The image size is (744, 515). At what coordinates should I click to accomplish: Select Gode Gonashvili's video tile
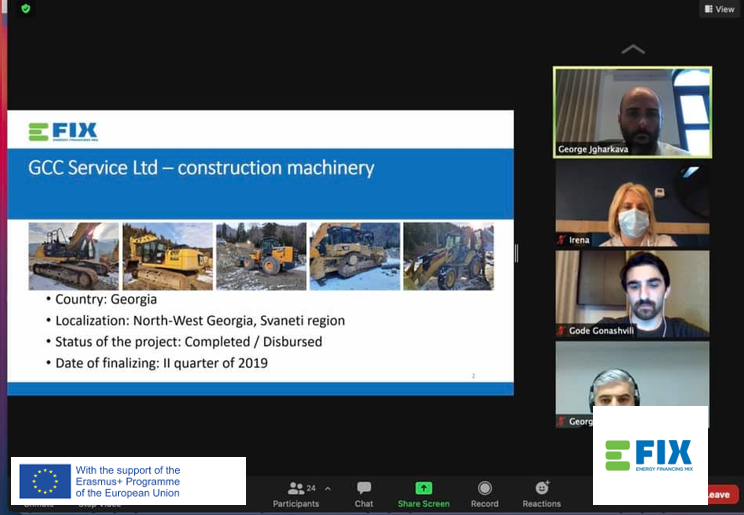point(632,294)
